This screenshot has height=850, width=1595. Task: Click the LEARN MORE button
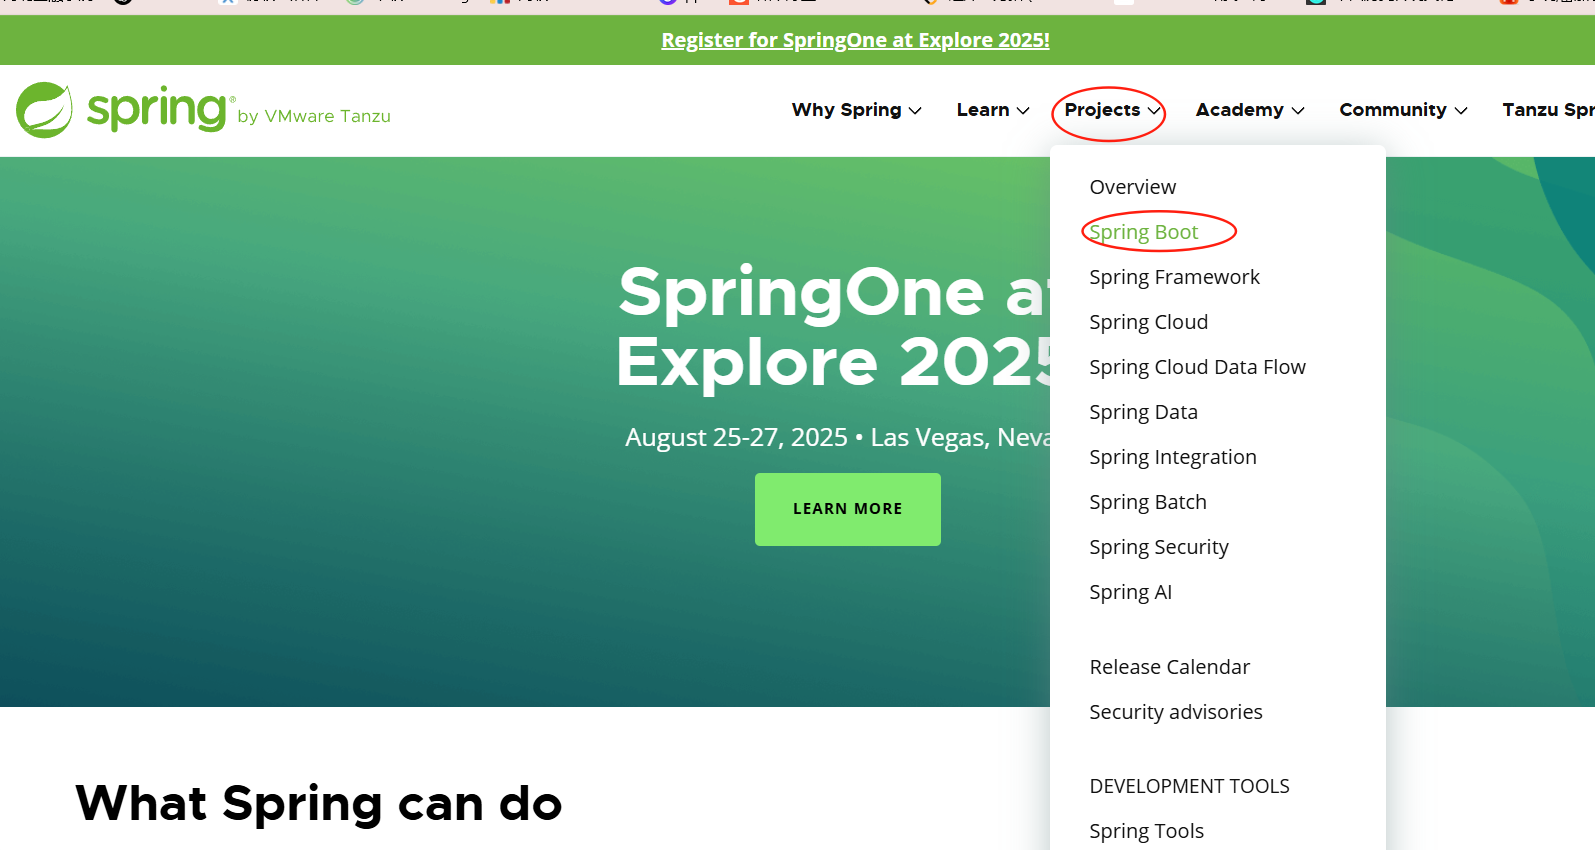click(847, 509)
